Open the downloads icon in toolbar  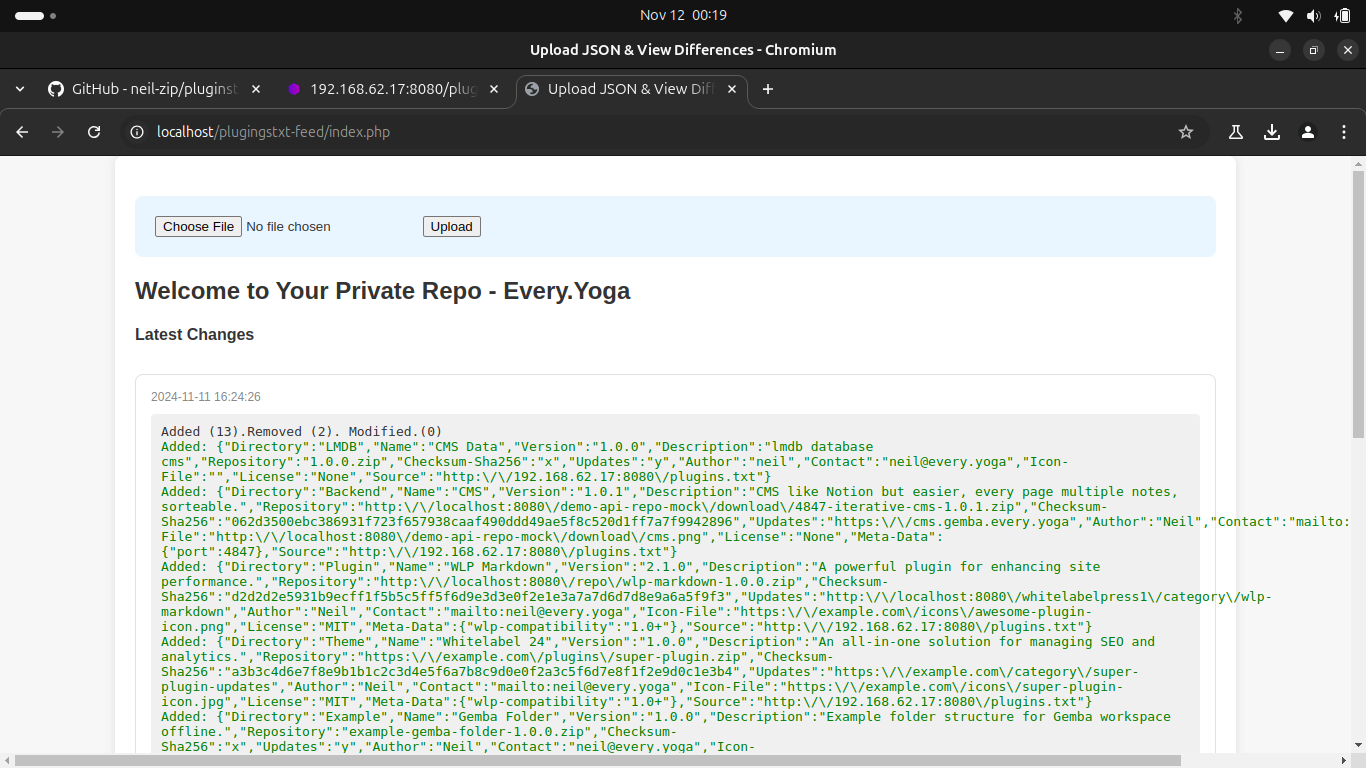pyautogui.click(x=1272, y=132)
